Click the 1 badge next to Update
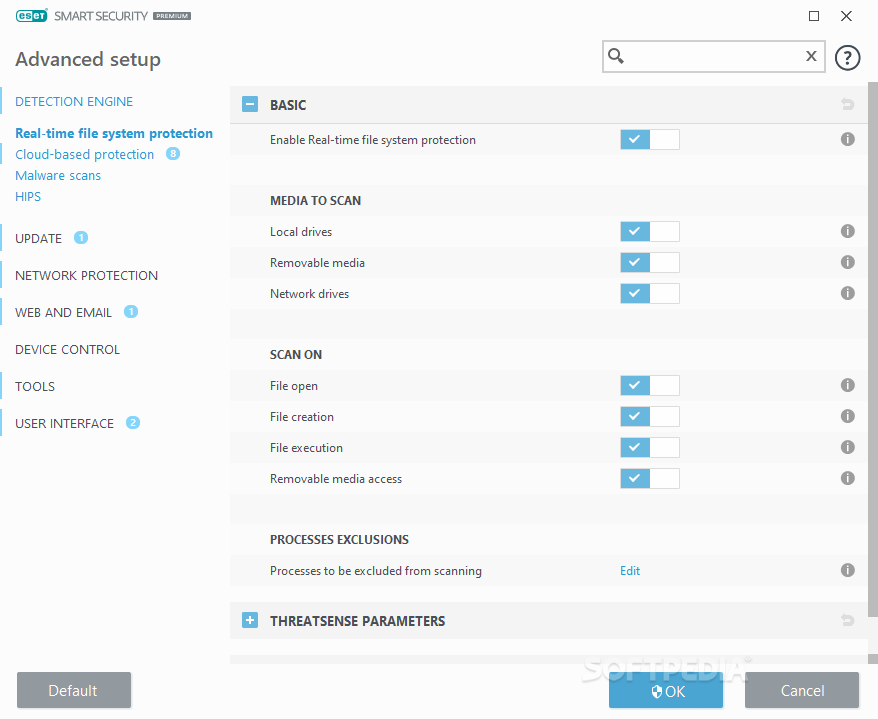The height and width of the screenshot is (719, 878). [81, 237]
